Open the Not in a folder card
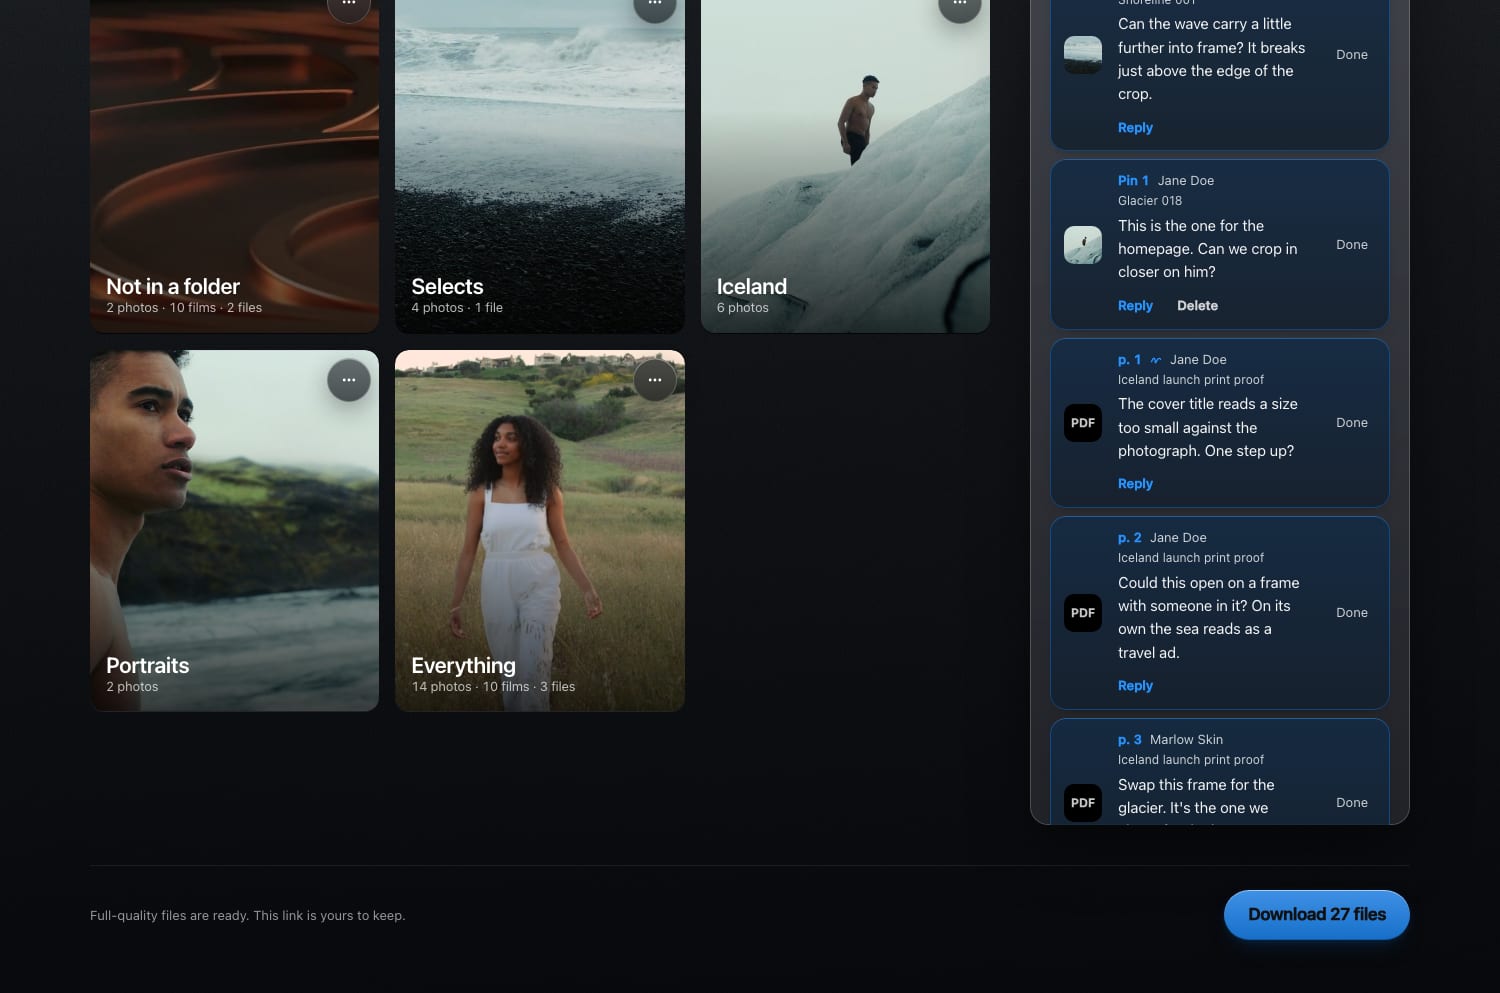1500x993 pixels. click(234, 166)
